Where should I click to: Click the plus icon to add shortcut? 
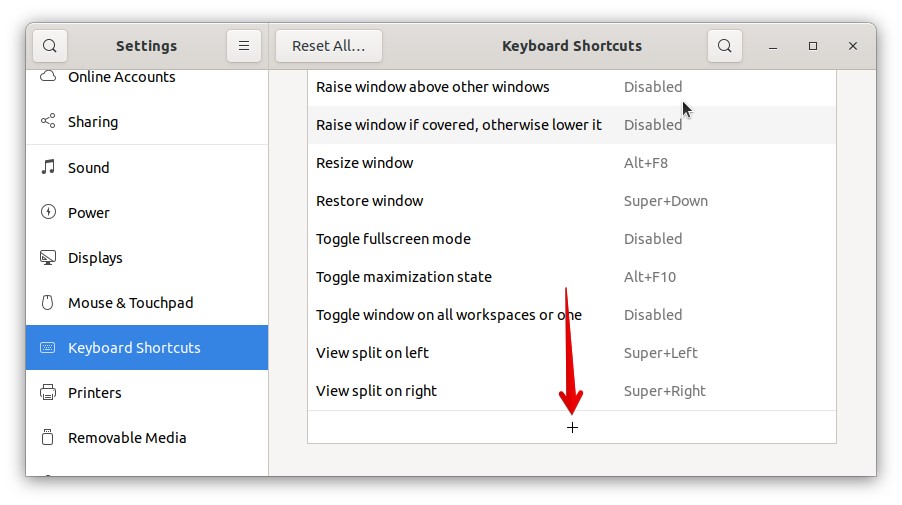tap(572, 428)
